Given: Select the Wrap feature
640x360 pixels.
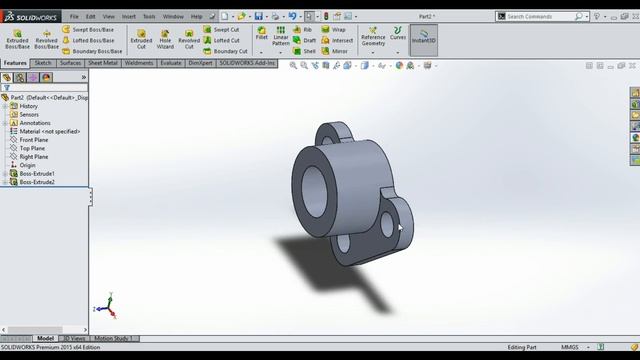Looking at the screenshot, I should coord(333,29).
